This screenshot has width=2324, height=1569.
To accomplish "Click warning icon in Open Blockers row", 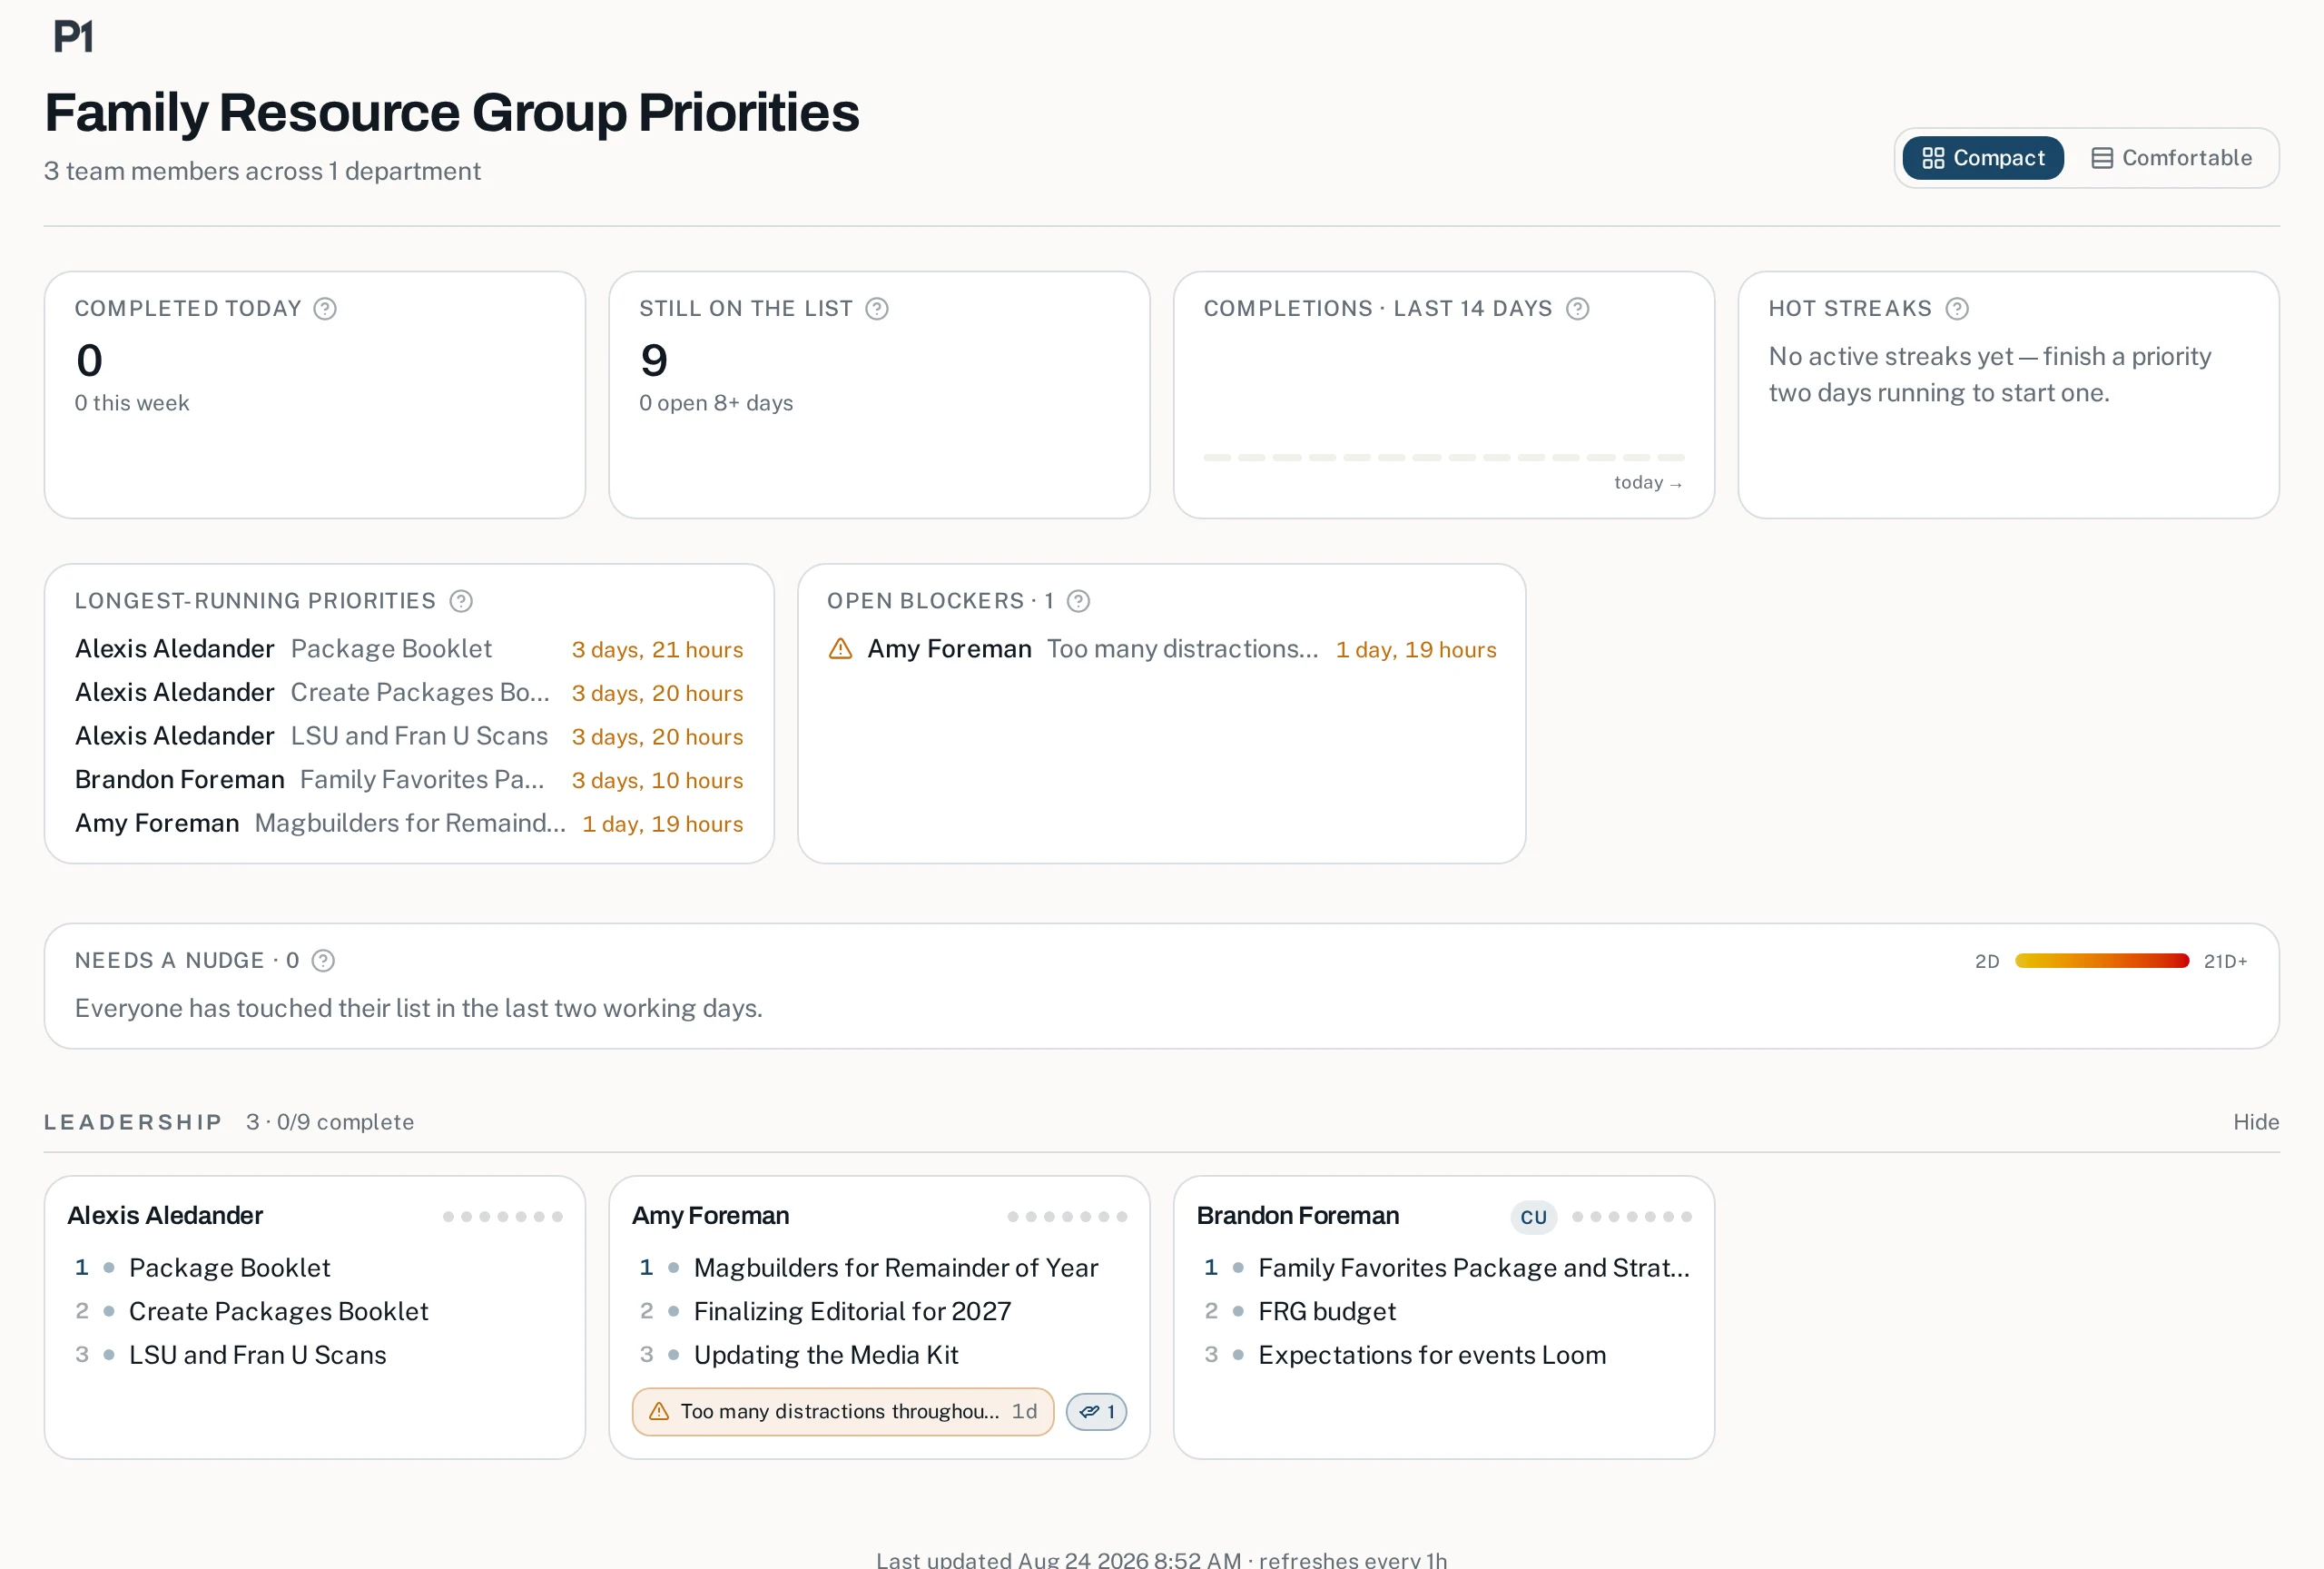I will pos(841,649).
